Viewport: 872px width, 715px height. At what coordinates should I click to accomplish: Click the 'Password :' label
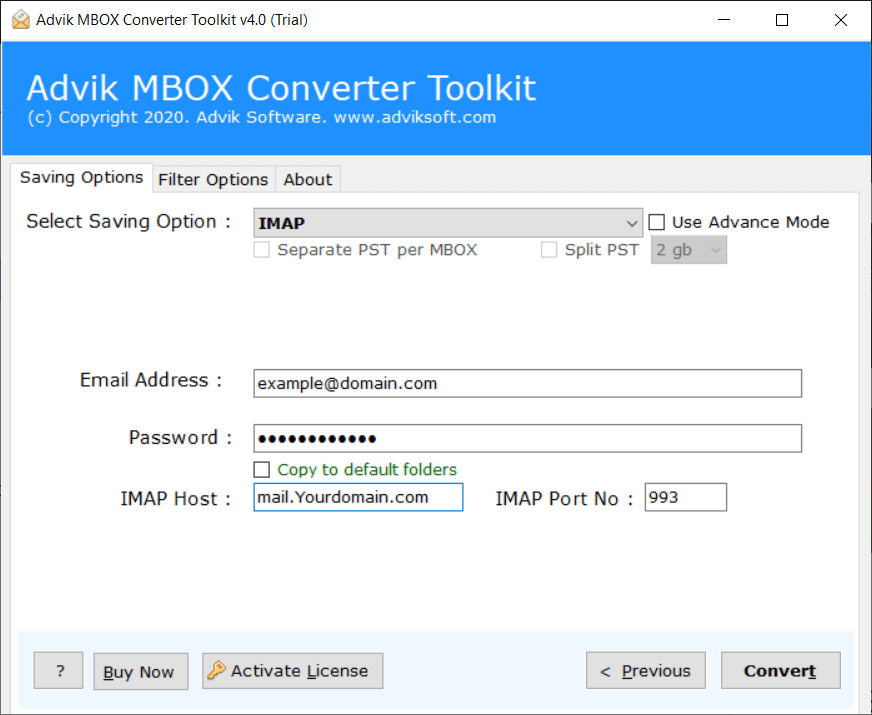(180, 438)
